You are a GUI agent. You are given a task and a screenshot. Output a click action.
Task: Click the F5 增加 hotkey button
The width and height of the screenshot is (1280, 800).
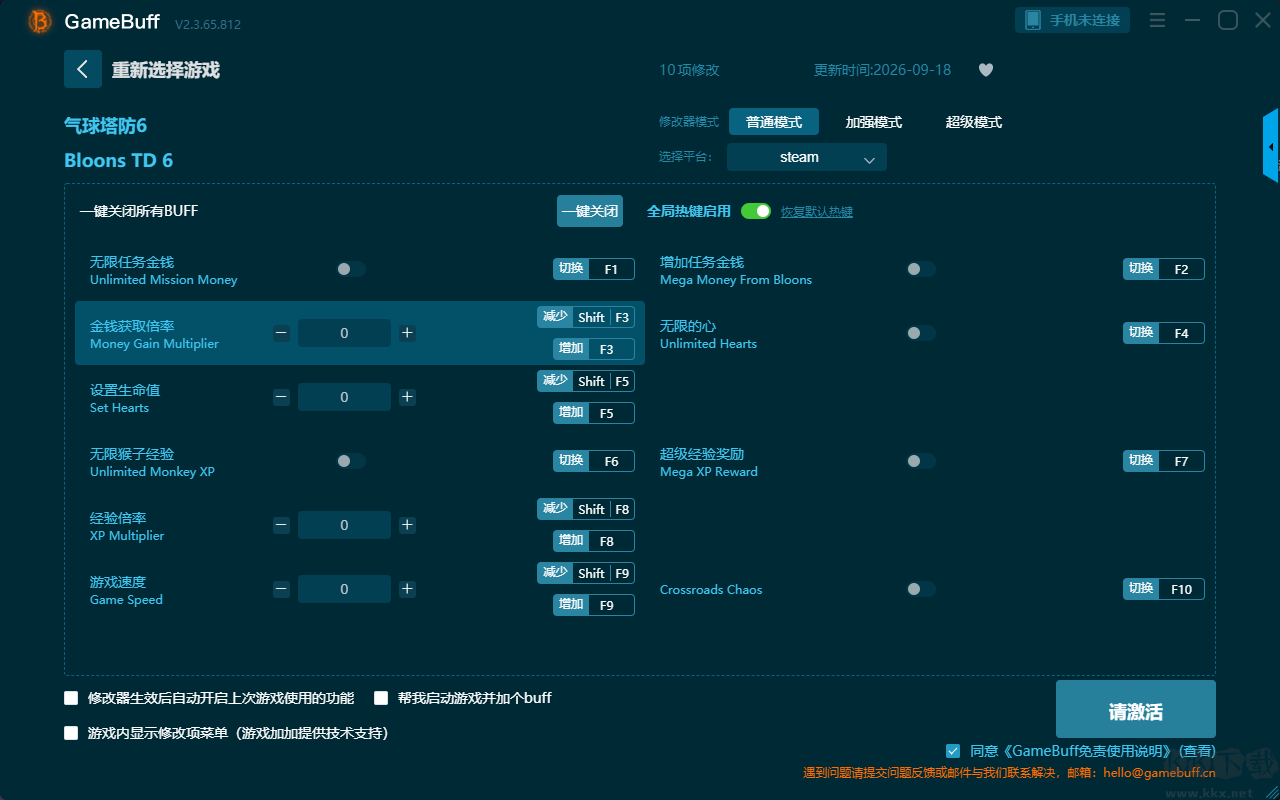(x=594, y=413)
